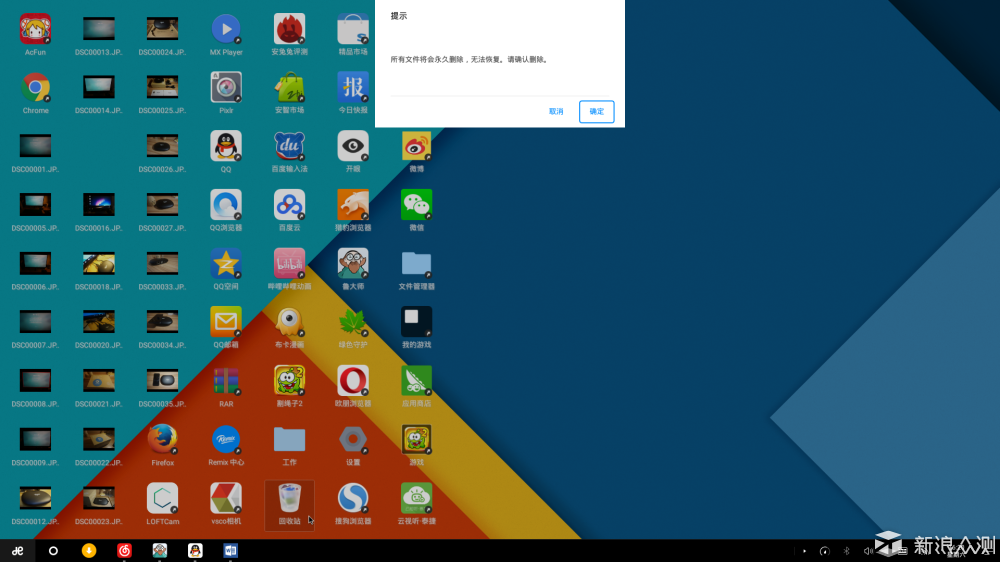Click 取消 to cancel the deletion
Image resolution: width=1000 pixels, height=562 pixels.
pos(556,112)
